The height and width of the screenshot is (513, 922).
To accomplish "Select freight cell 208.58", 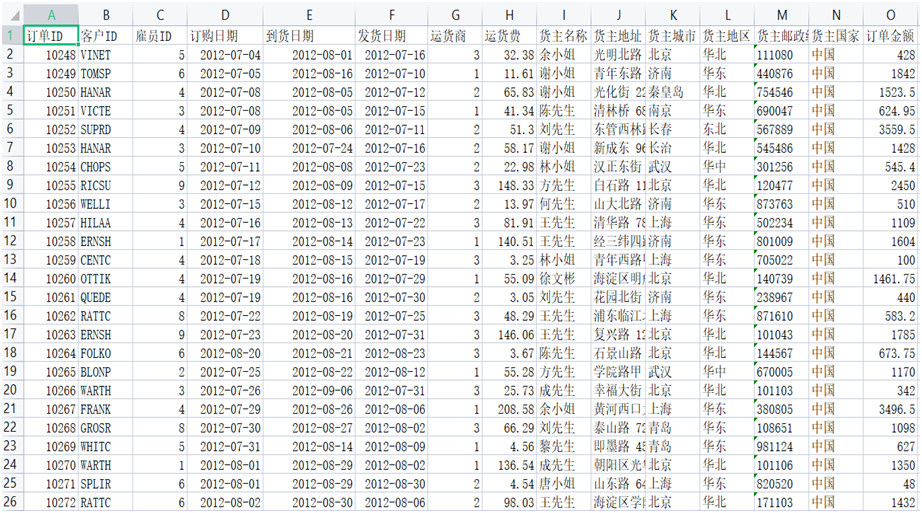I will [x=509, y=409].
